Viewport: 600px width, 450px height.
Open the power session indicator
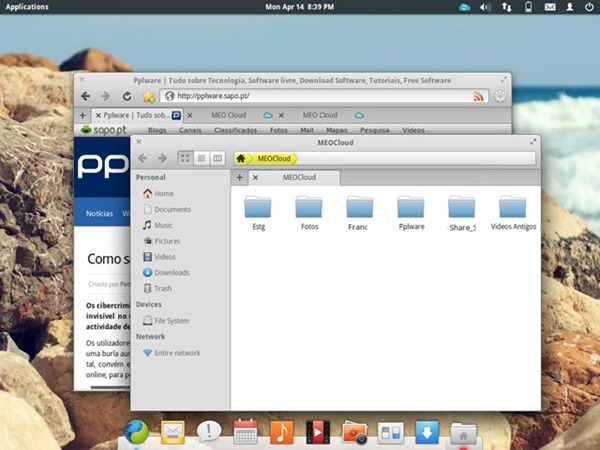click(x=589, y=7)
